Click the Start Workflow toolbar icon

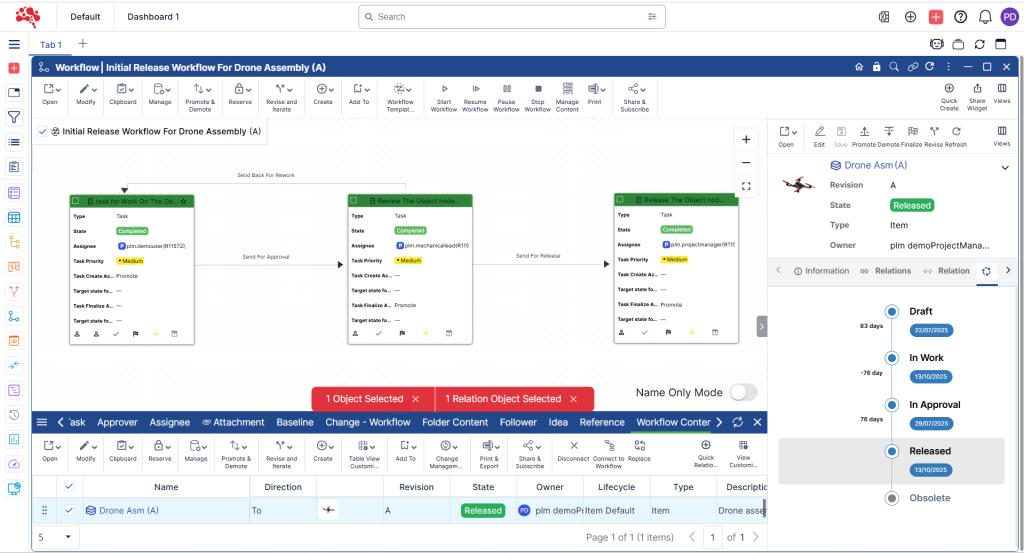(x=444, y=90)
